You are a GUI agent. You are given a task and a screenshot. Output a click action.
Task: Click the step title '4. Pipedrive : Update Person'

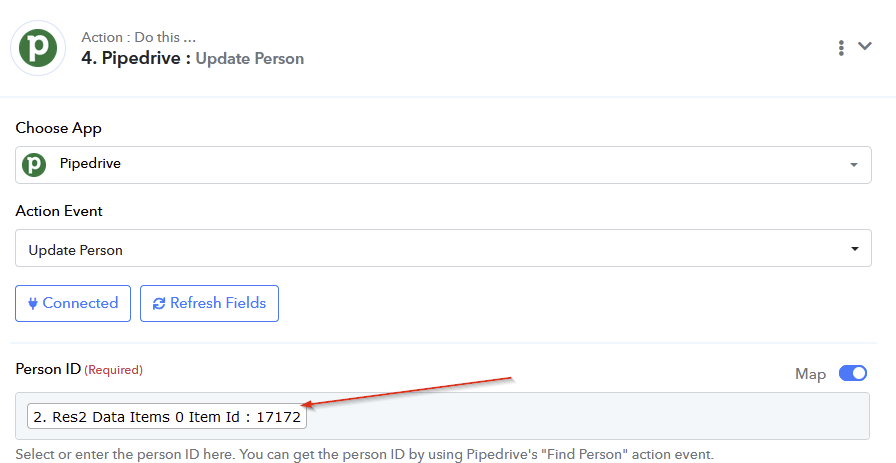[193, 58]
